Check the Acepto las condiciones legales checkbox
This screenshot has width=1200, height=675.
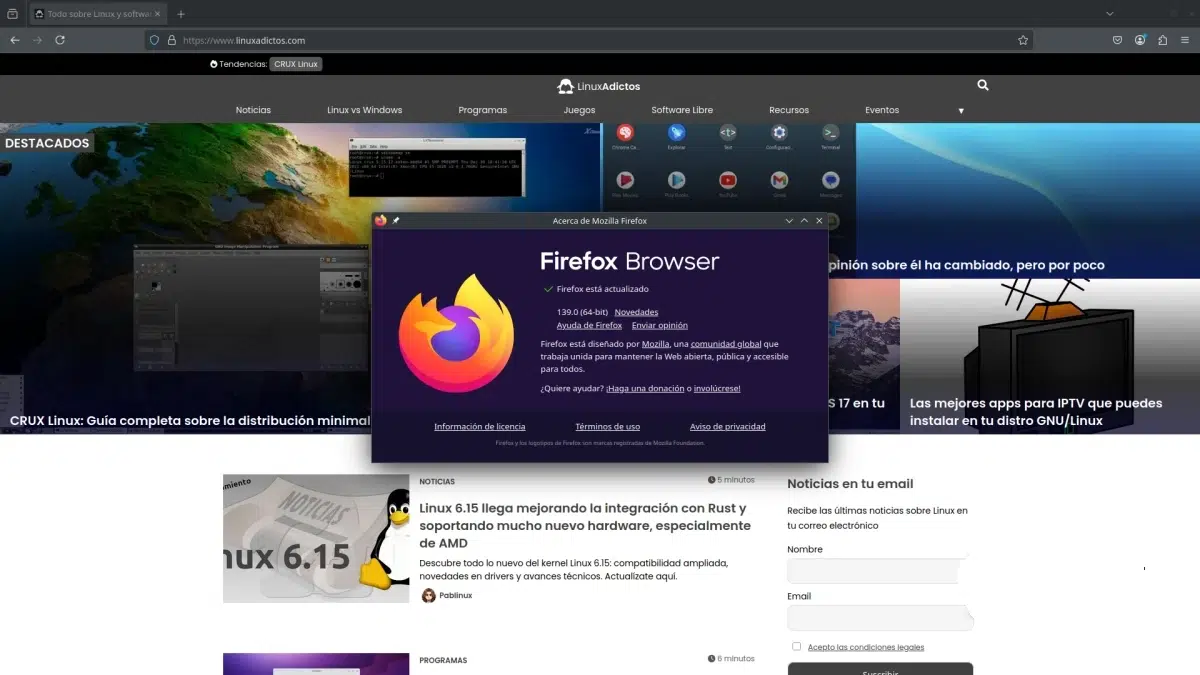tap(796, 646)
